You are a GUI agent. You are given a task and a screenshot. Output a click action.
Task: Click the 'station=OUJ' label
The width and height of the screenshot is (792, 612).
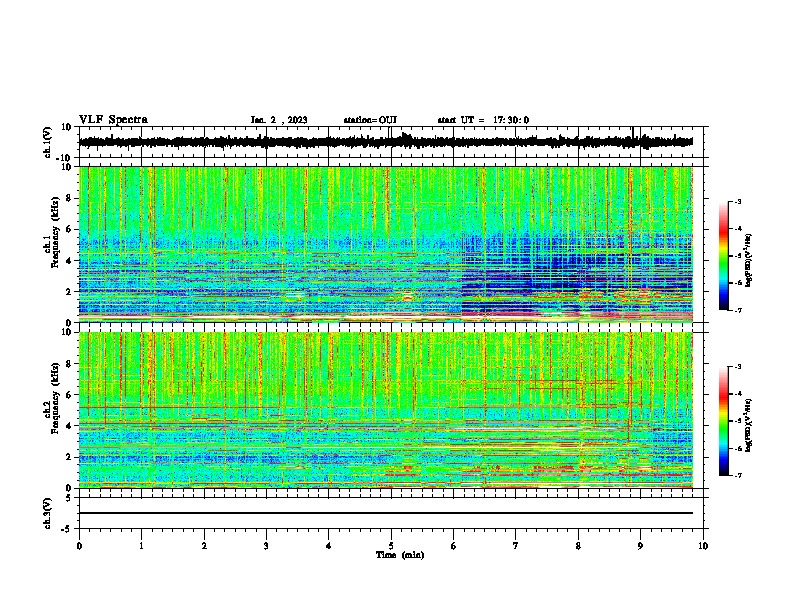pyautogui.click(x=370, y=120)
